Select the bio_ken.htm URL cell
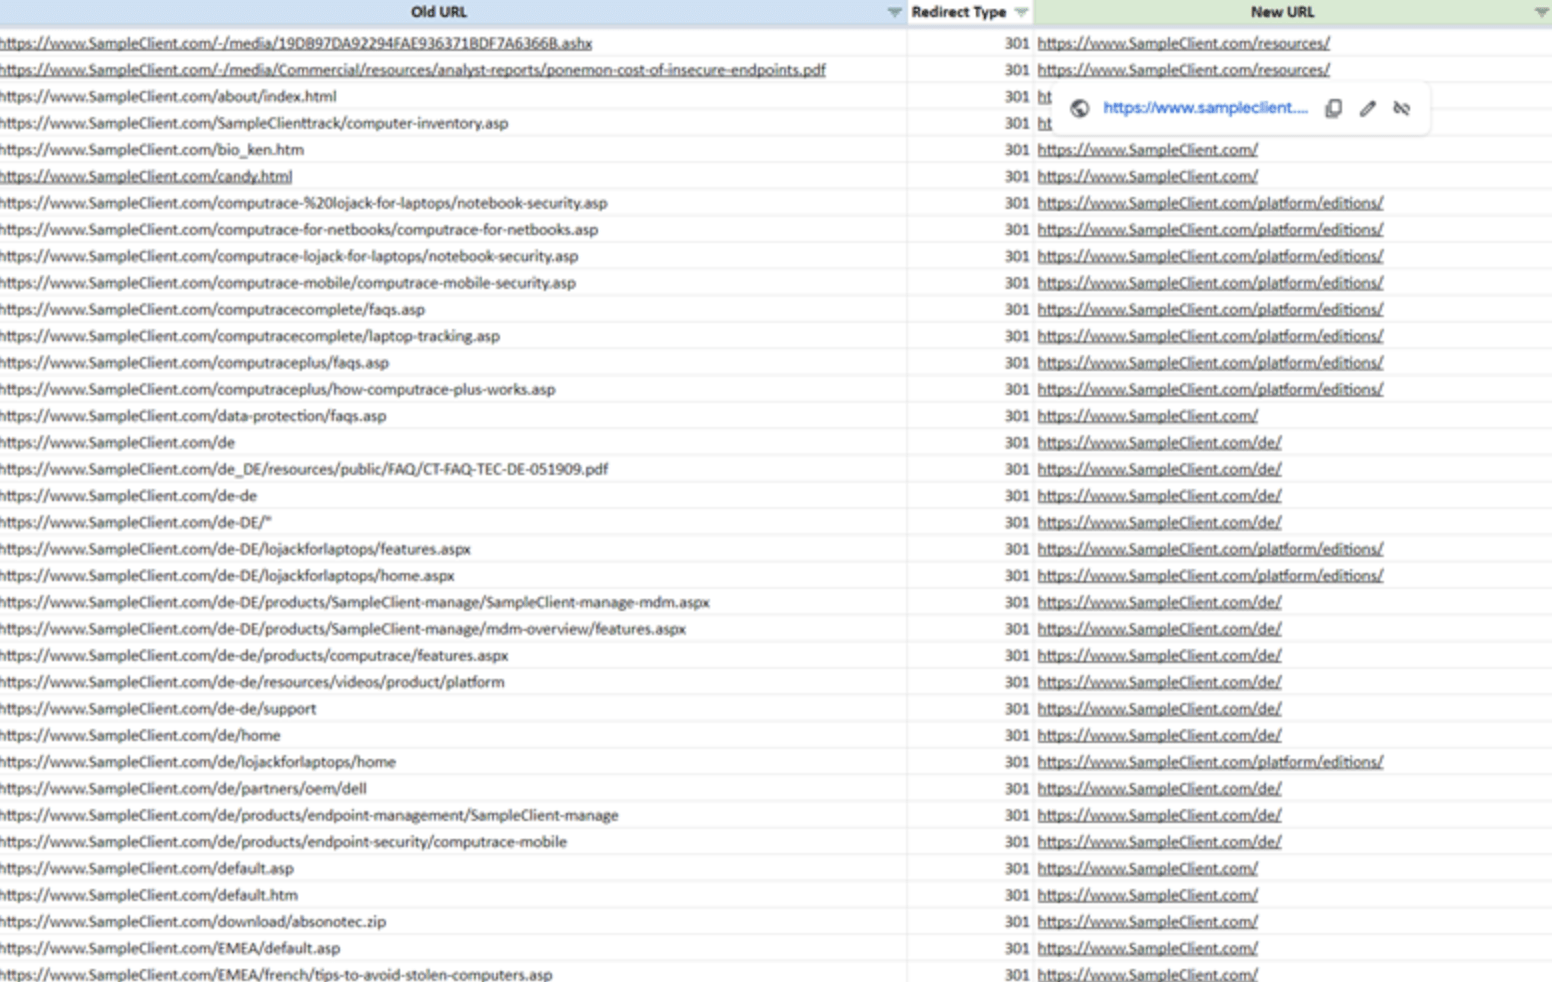The height and width of the screenshot is (982, 1552). 152,149
